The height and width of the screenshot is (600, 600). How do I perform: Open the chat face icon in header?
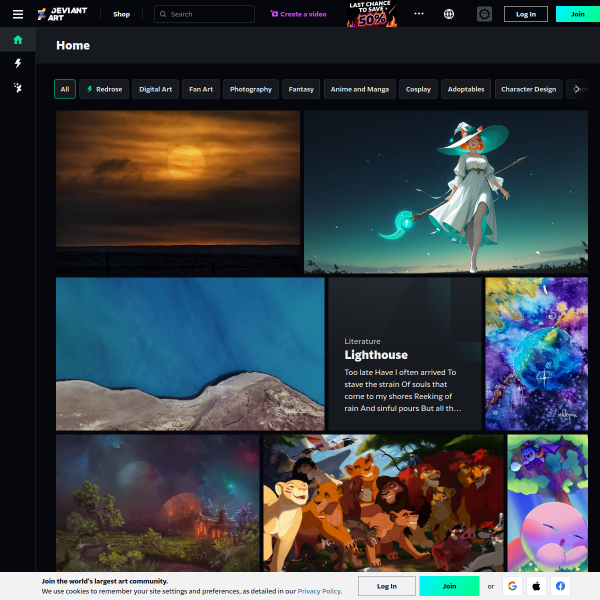(x=484, y=14)
